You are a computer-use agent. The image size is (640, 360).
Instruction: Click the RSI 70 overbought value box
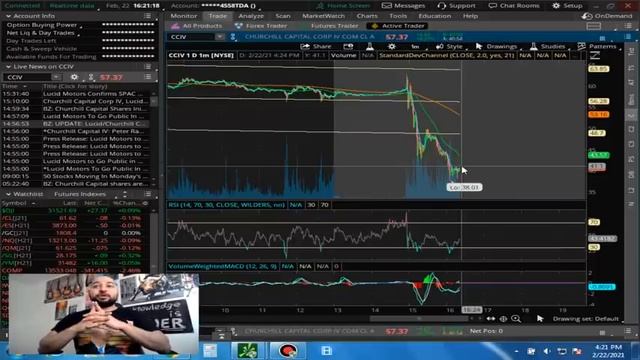coord(324,204)
